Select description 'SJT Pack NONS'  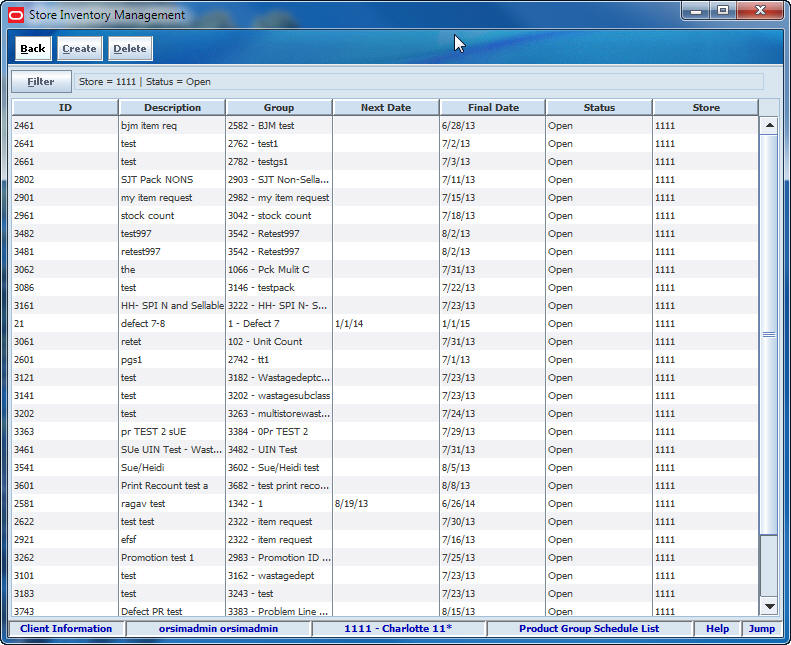(157, 180)
